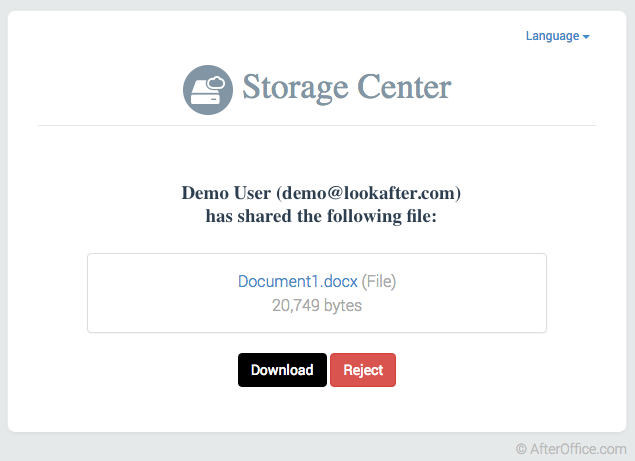Click the caret arrow beside Language
This screenshot has height=461, width=635.
pos(586,37)
